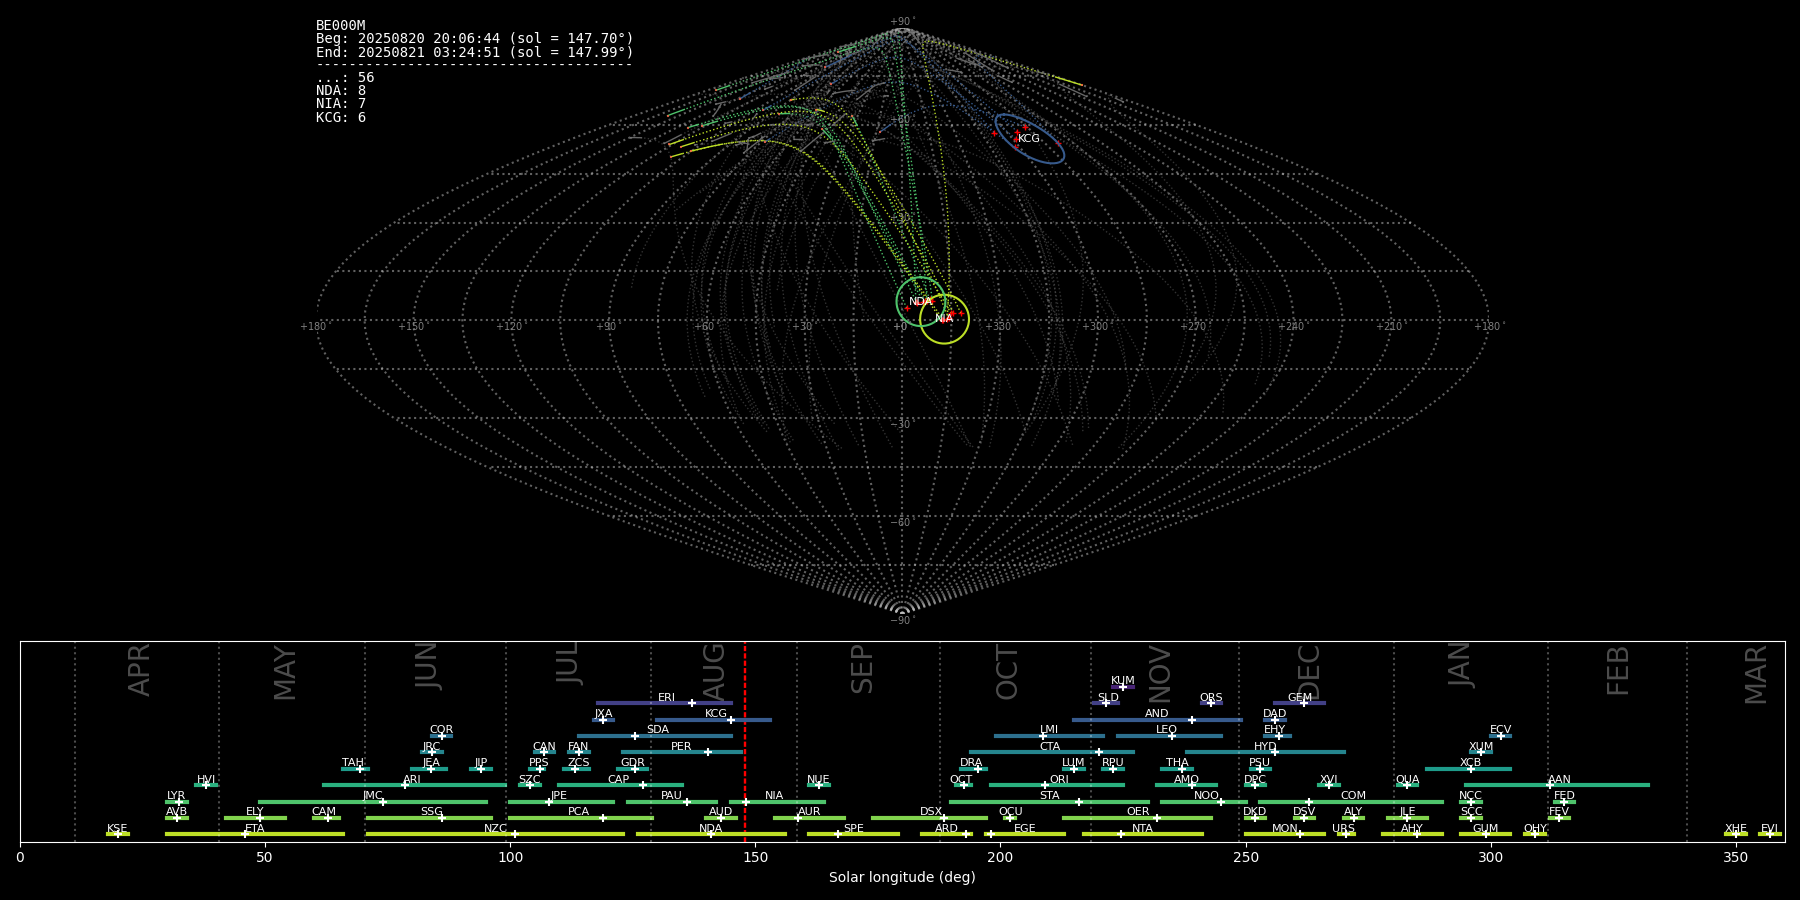Click the NDA radiant label on sky map
The height and width of the screenshot is (900, 1800).
pyautogui.click(x=920, y=302)
